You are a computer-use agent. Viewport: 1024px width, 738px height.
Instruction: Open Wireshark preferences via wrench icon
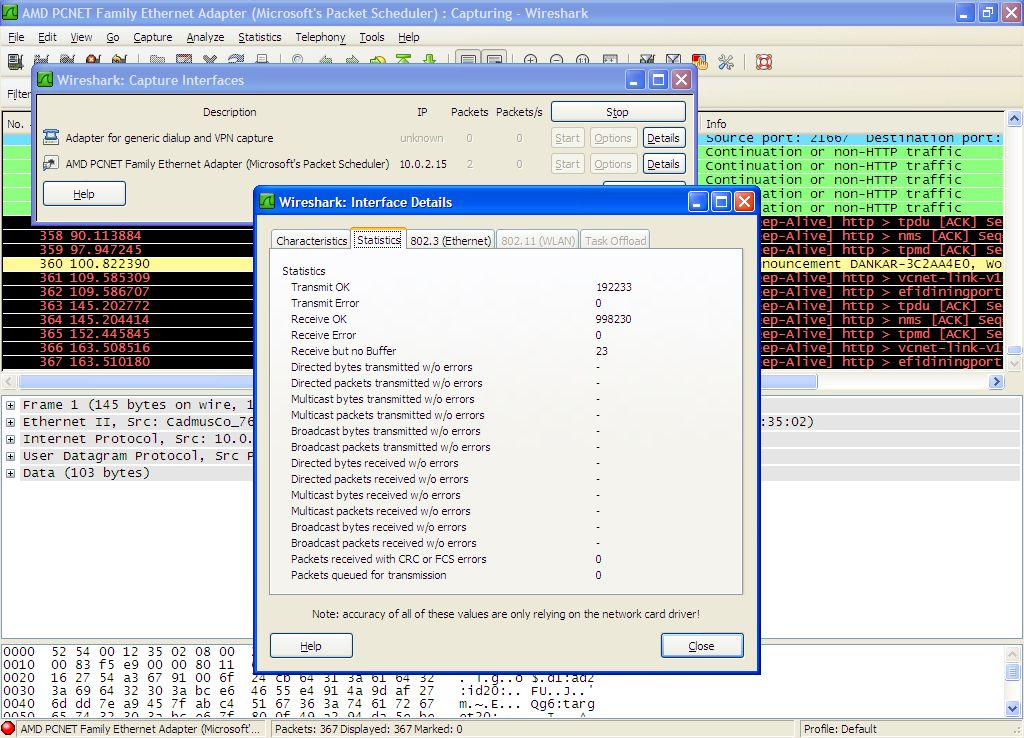coord(726,61)
